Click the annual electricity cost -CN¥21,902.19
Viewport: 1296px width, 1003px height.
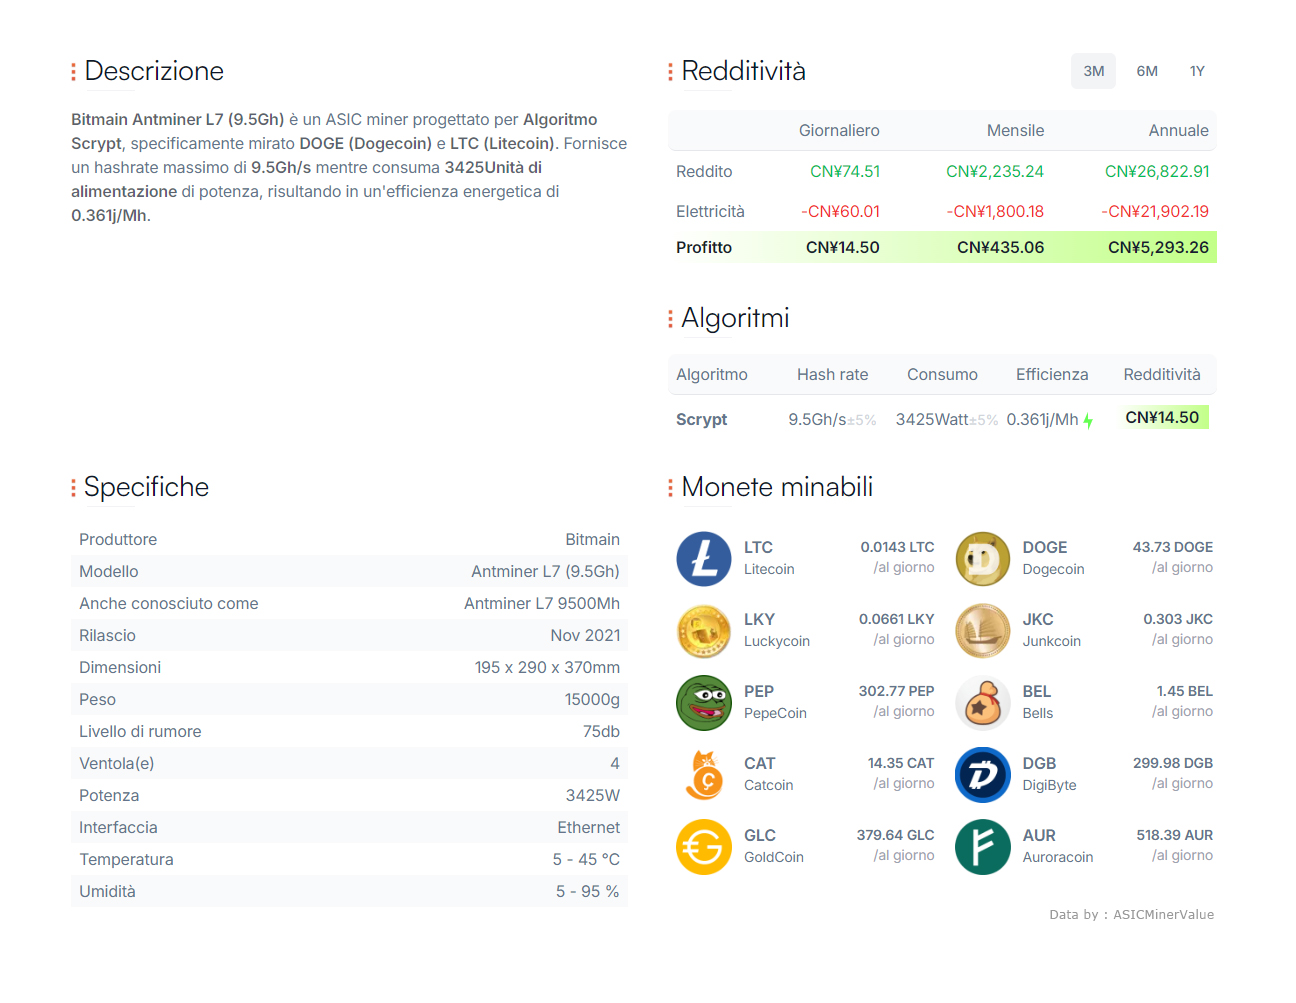pos(1155,211)
